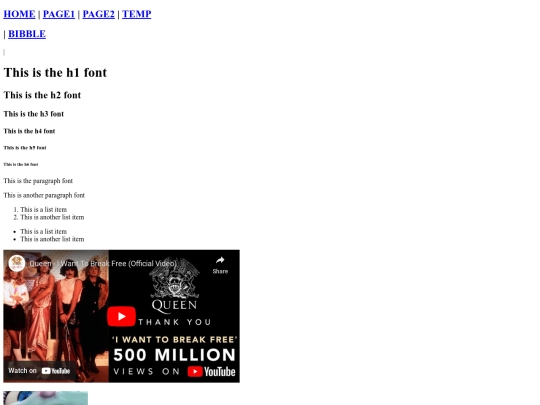540x405 pixels.
Task: Click the '500 MILLION' text in video thumbnail
Action: click(x=174, y=355)
